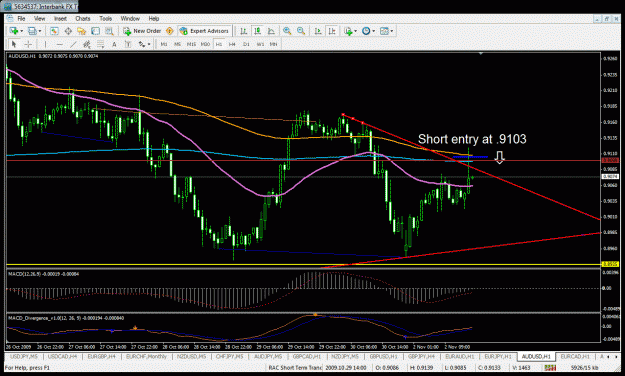Viewport: 625px width, 376px height.
Task: Open the Periods clock dropdown arrow
Action: pos(373,31)
